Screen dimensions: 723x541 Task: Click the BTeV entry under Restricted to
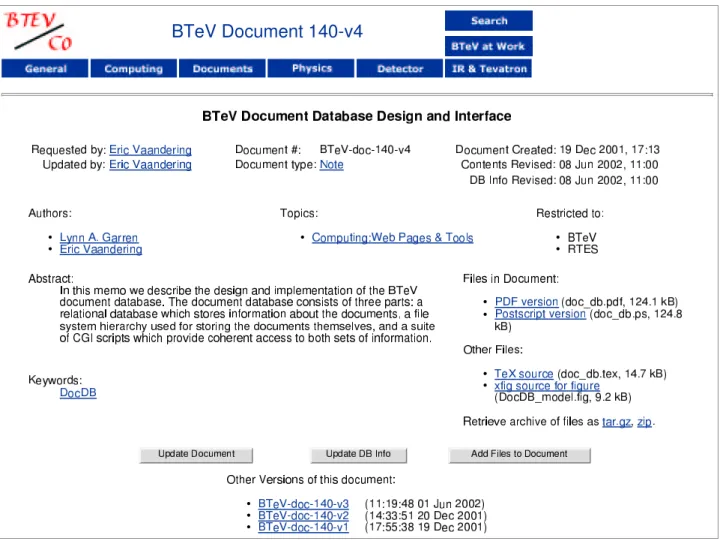582,238
